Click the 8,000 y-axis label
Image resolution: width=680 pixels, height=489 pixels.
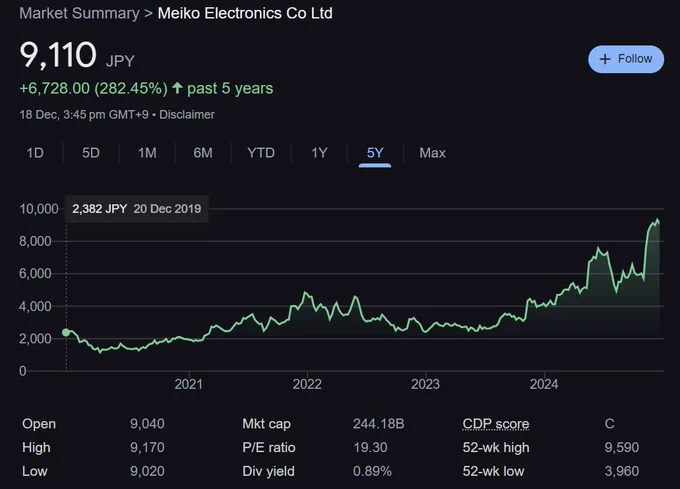(x=35, y=241)
